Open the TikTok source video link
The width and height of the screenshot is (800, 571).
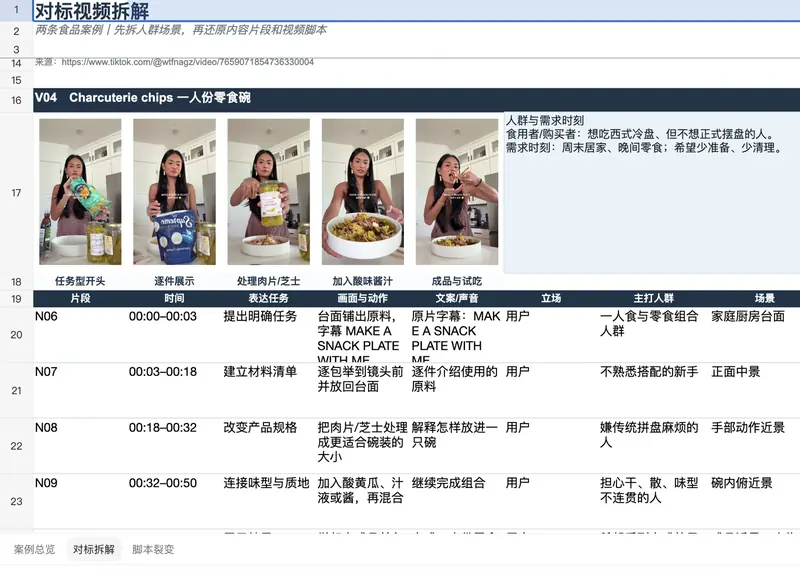pos(187,62)
